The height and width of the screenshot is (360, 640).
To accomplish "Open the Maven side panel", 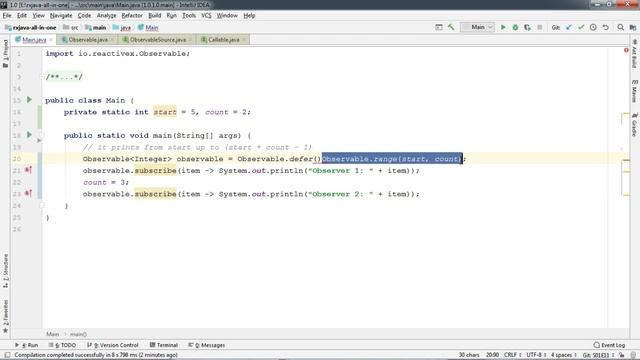I will tap(634, 91).
